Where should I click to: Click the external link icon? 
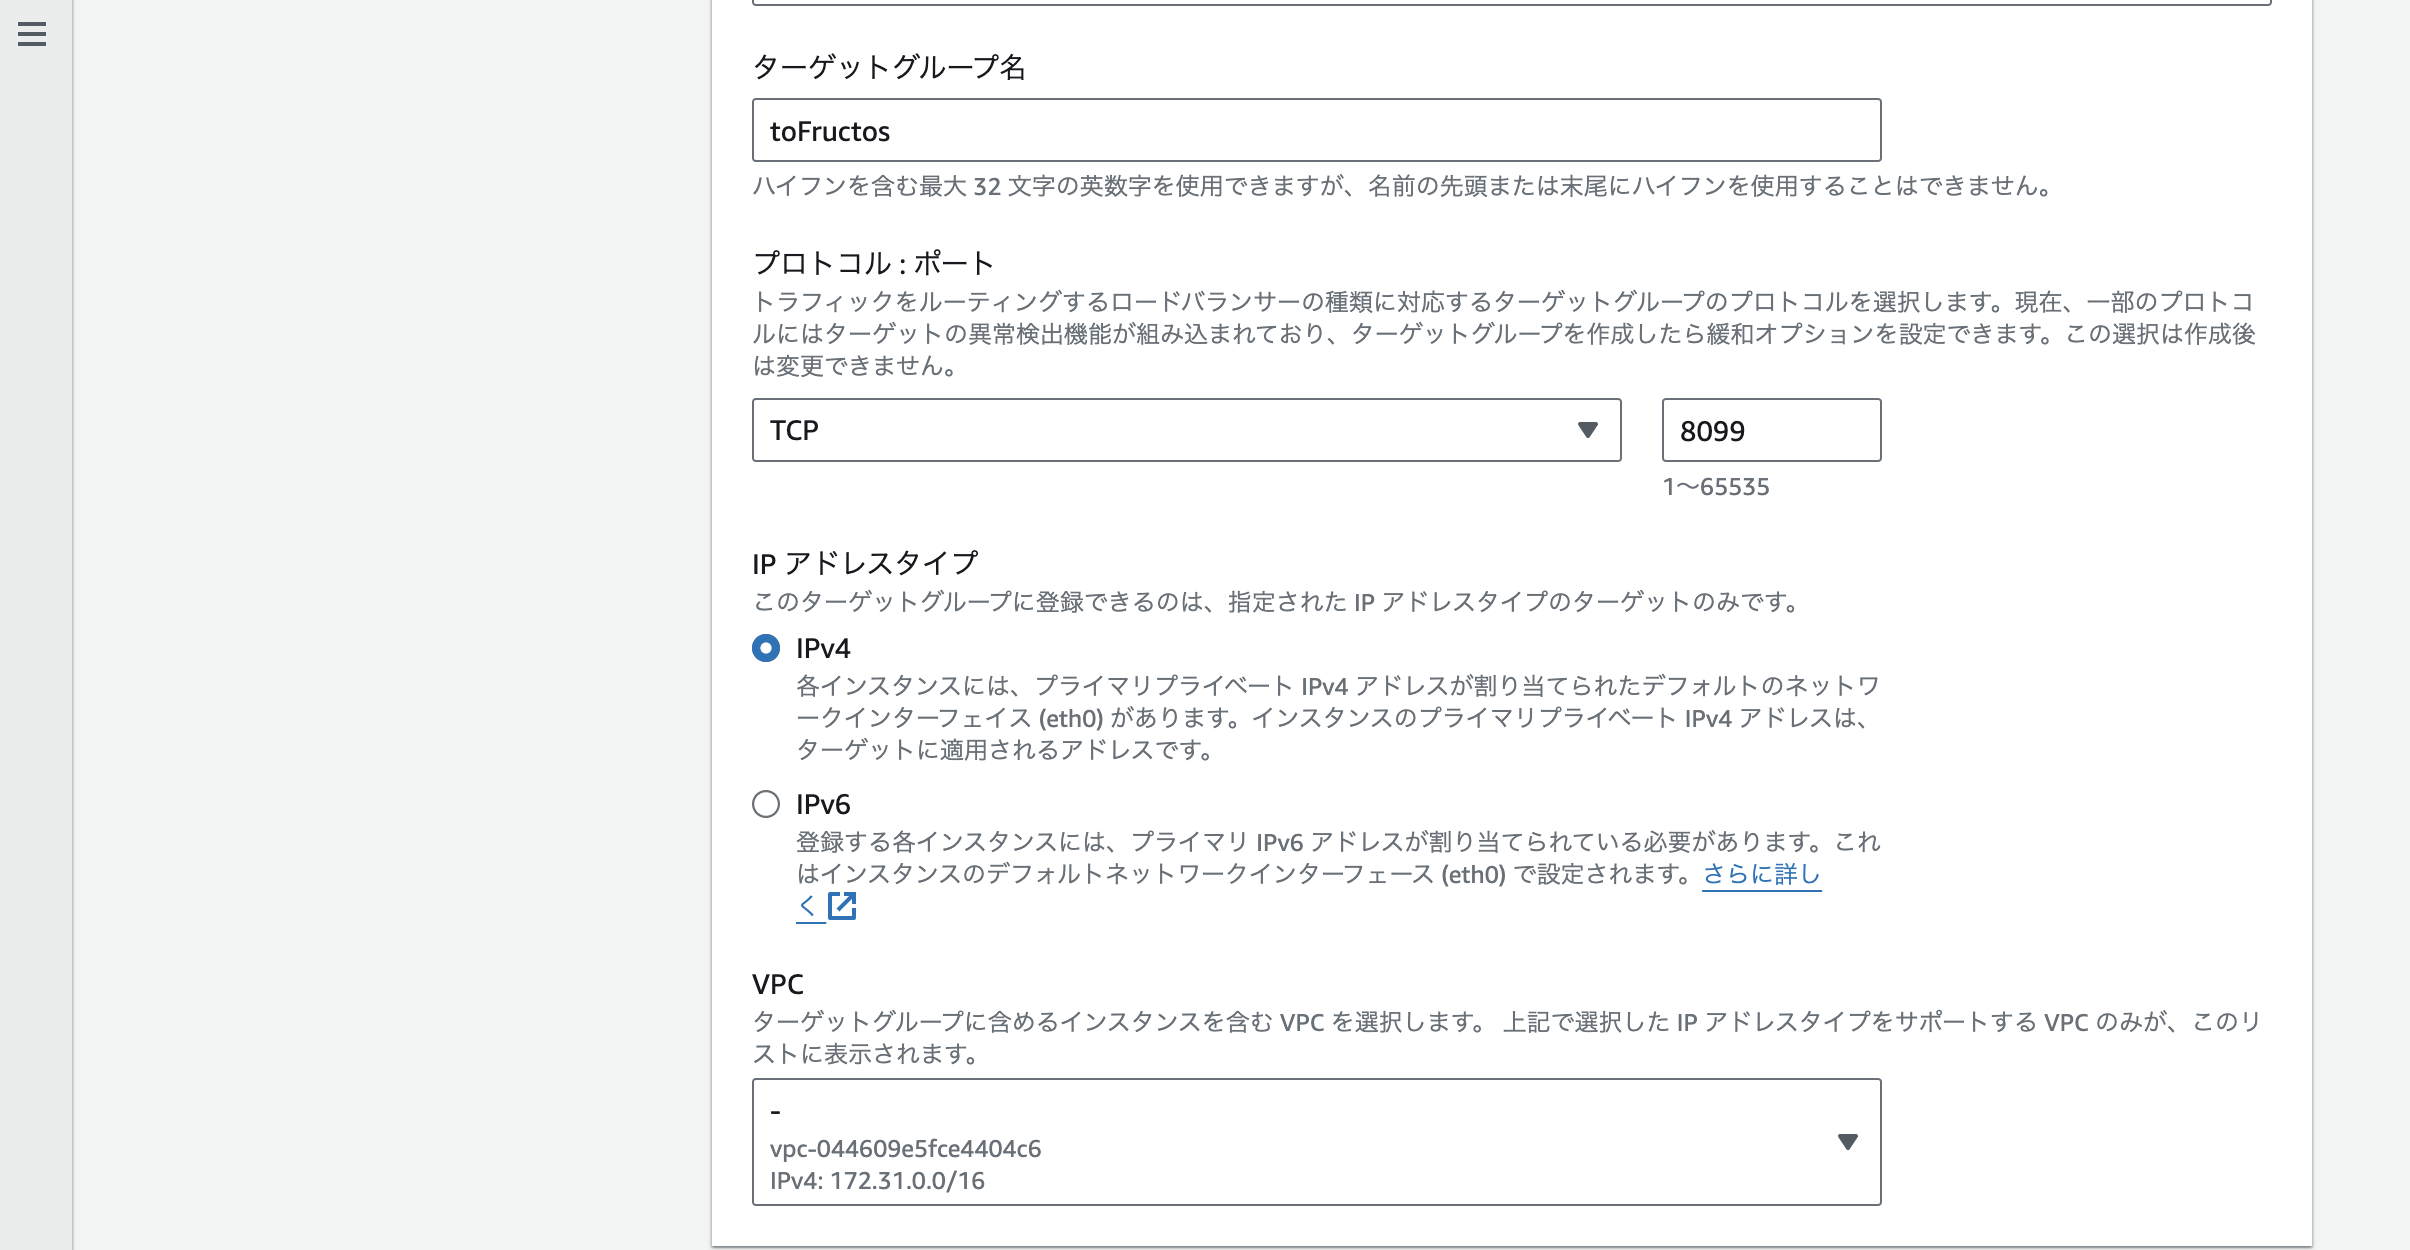point(842,906)
